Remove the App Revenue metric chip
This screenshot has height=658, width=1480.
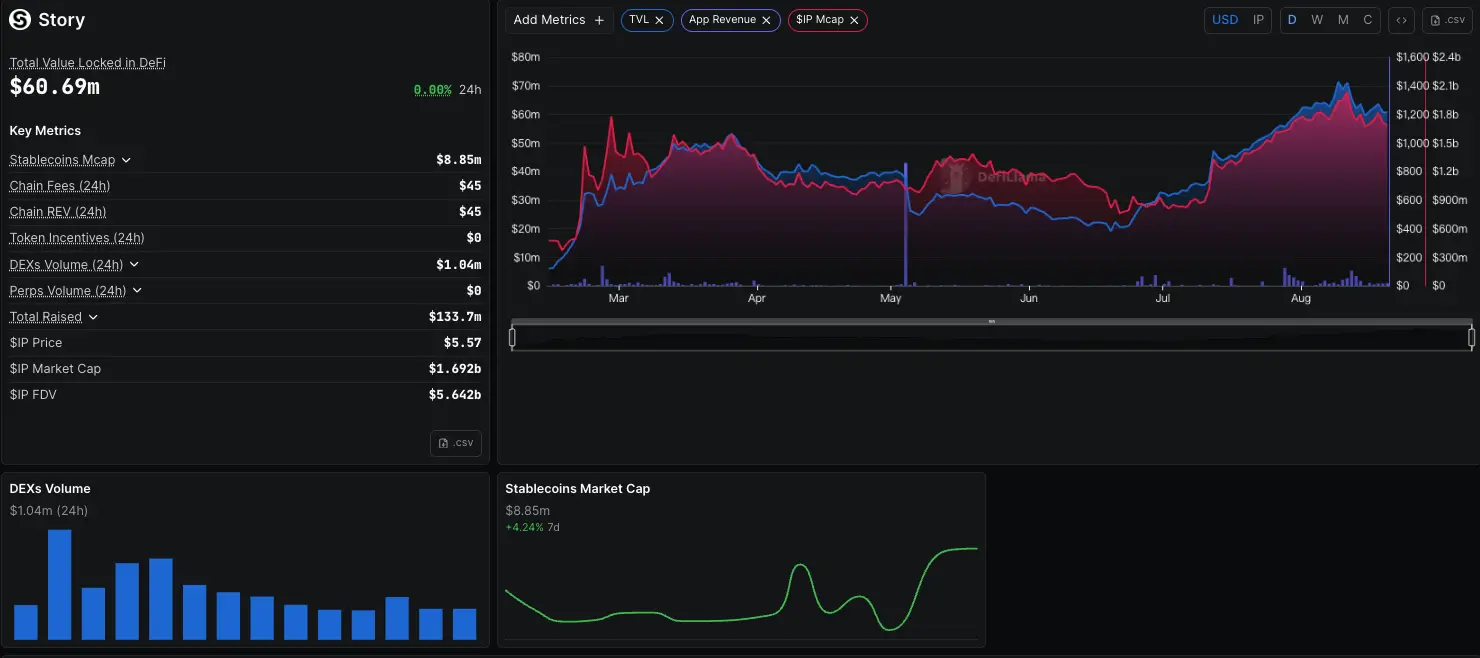pos(766,20)
